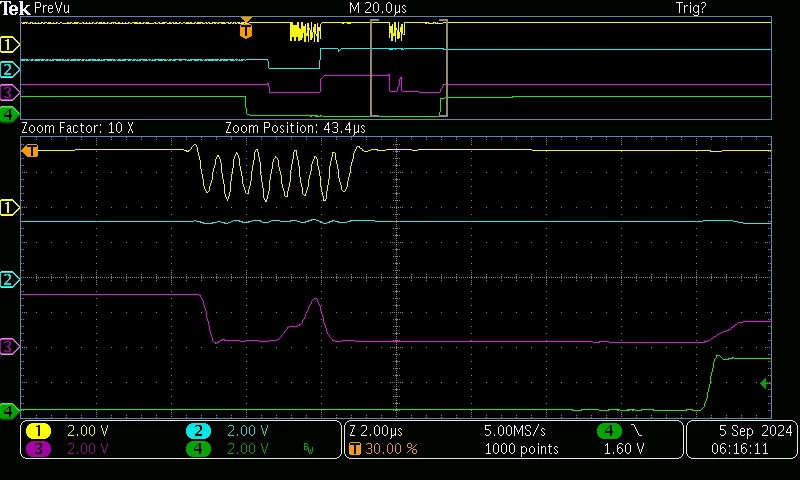Click the green channel 4 badge in the channel readout
This screenshot has width=800, height=480.
[x=198, y=449]
